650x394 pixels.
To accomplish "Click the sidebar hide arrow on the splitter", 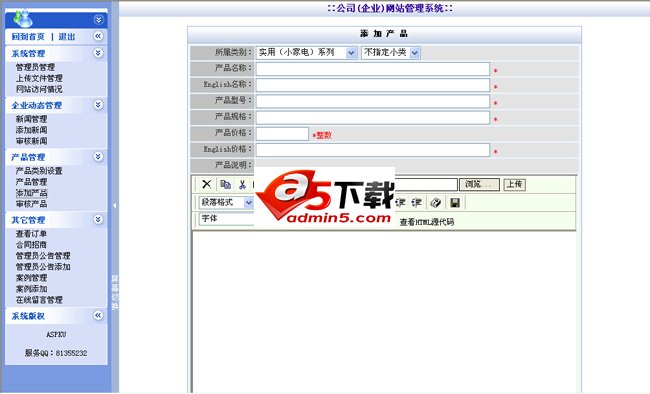I will (x=115, y=205).
